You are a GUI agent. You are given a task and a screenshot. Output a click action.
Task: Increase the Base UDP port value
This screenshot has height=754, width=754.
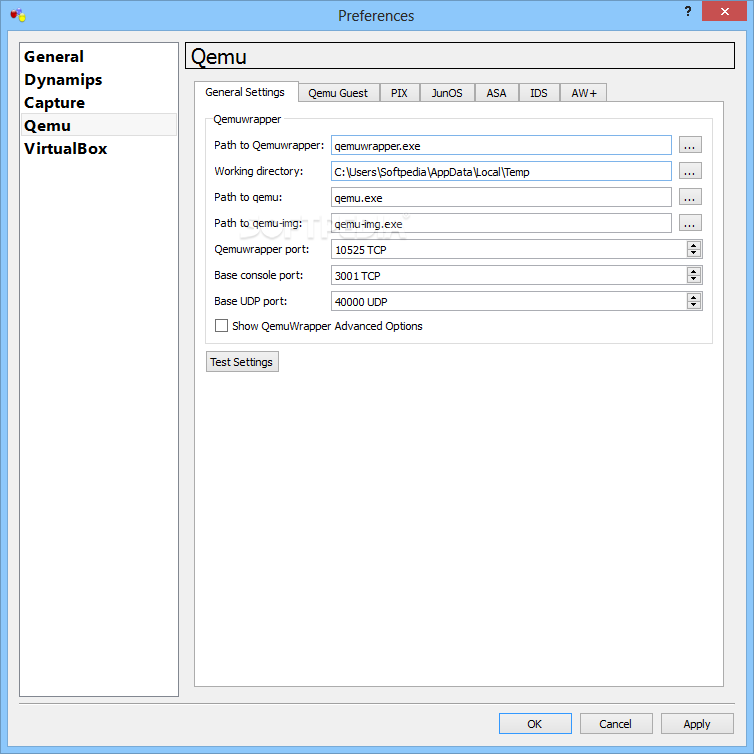coord(693,297)
